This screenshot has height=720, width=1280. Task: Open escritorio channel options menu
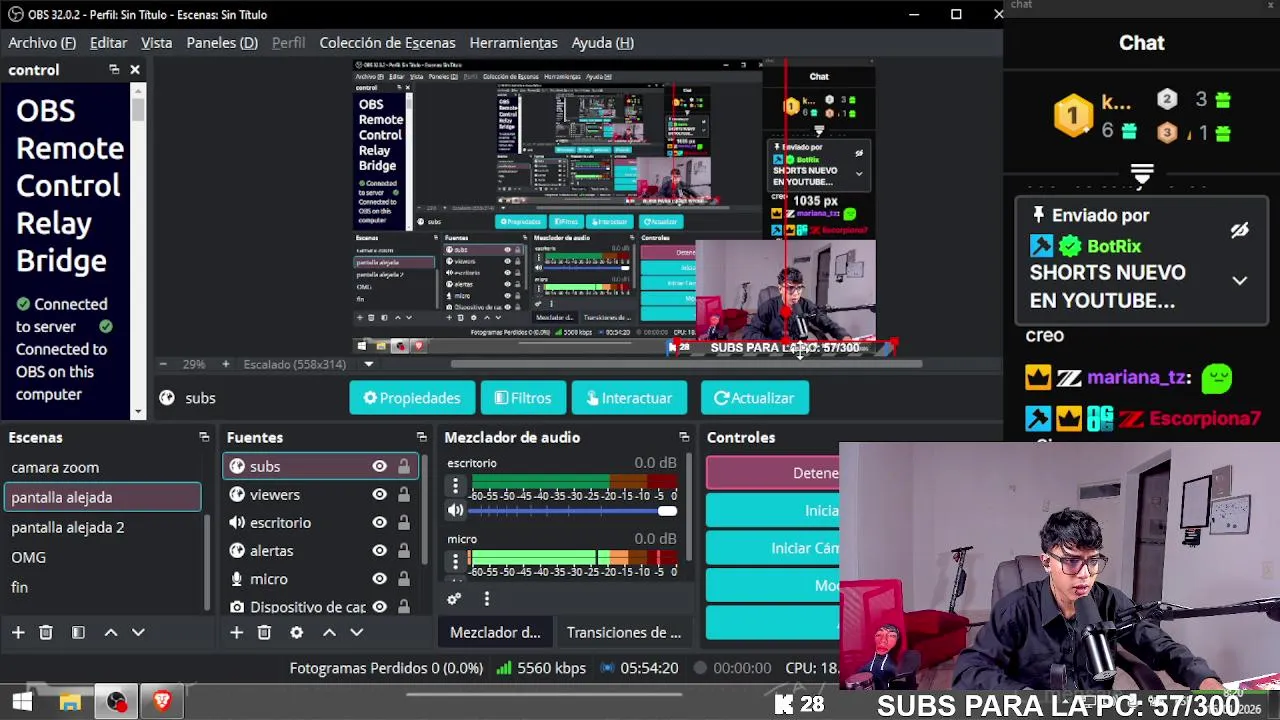coord(456,486)
